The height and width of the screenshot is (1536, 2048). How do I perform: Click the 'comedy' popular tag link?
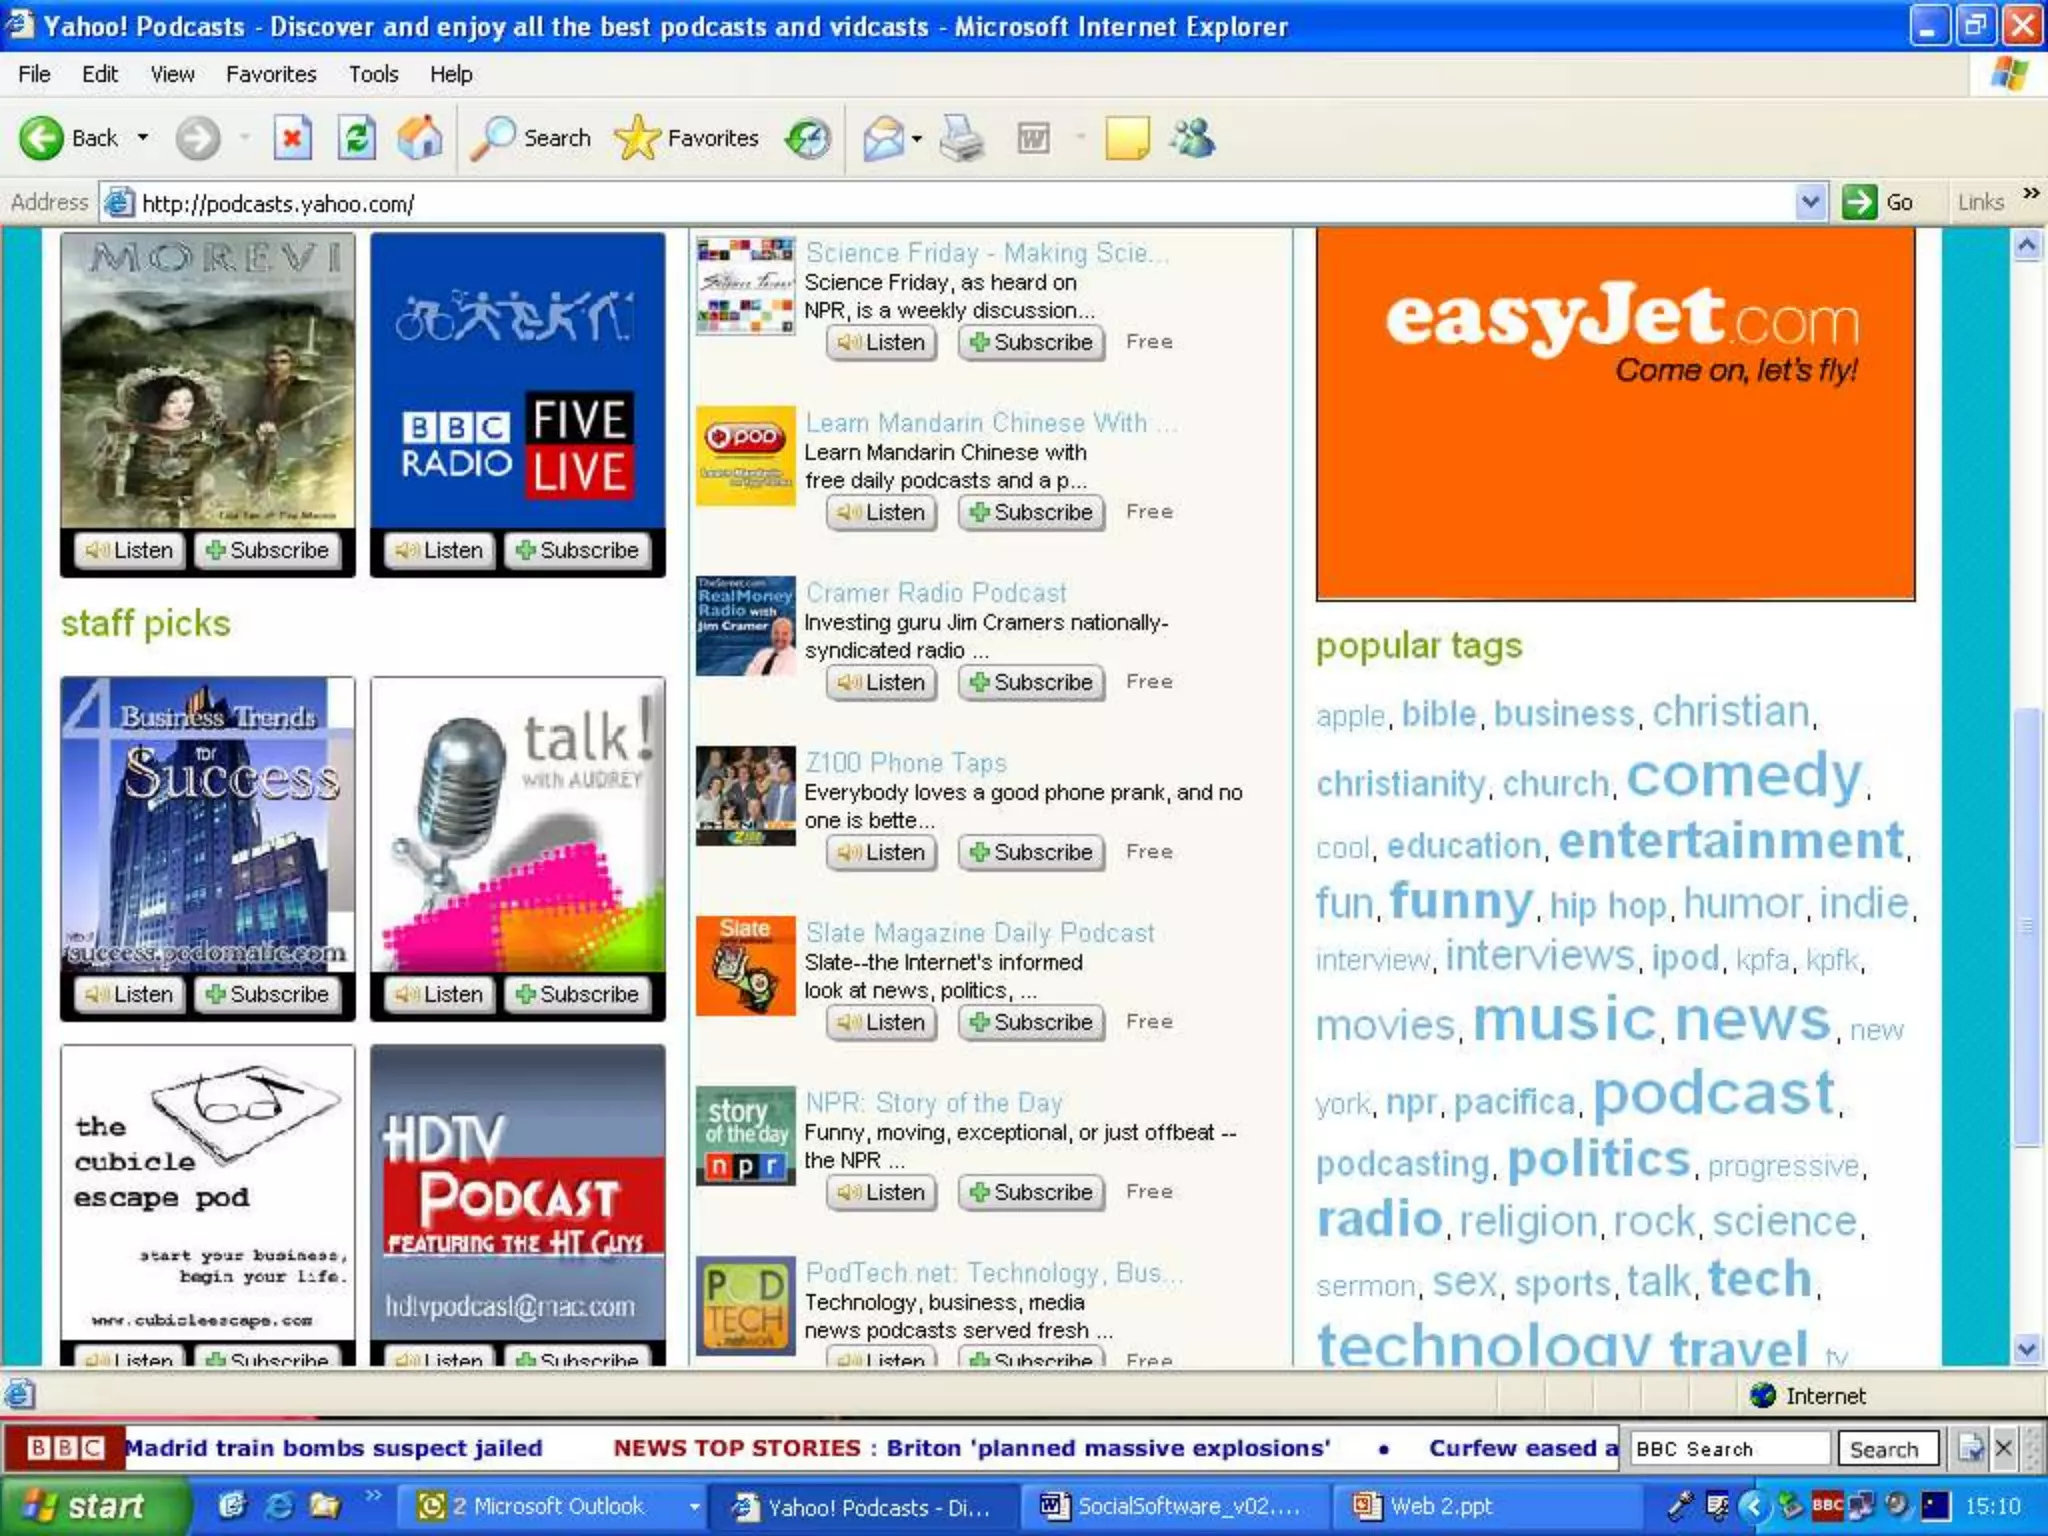click(1743, 776)
